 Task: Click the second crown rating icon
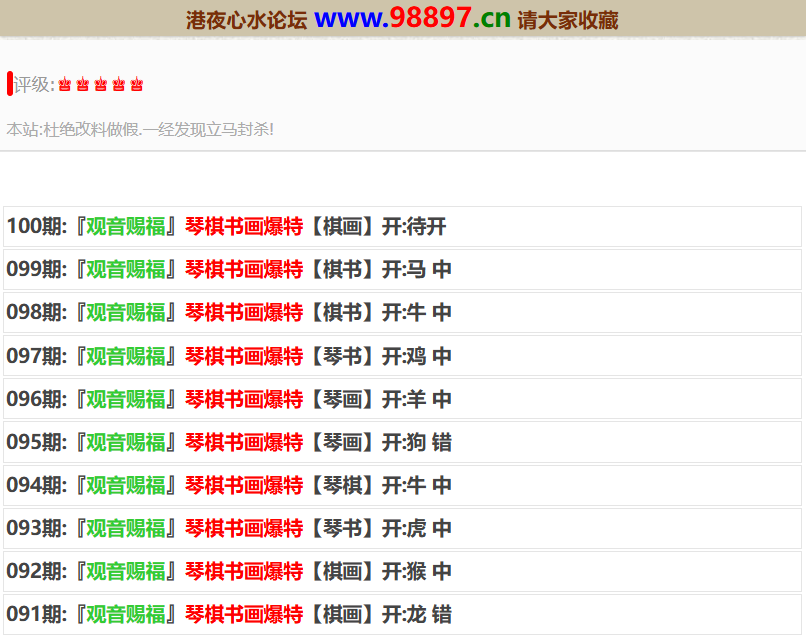82,85
